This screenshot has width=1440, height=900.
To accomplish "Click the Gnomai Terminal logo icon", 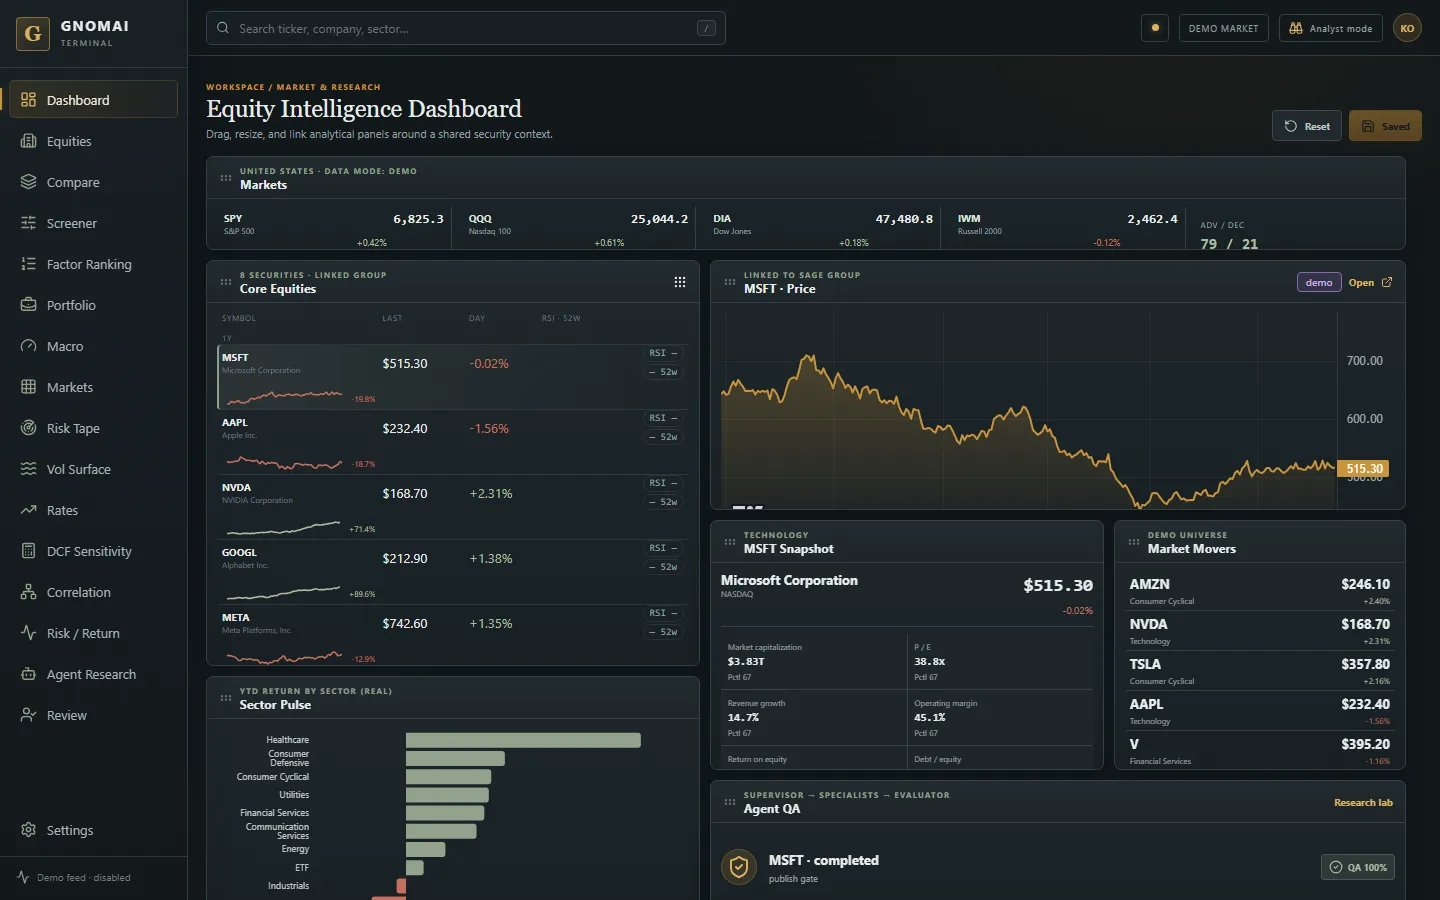I will [x=33, y=33].
